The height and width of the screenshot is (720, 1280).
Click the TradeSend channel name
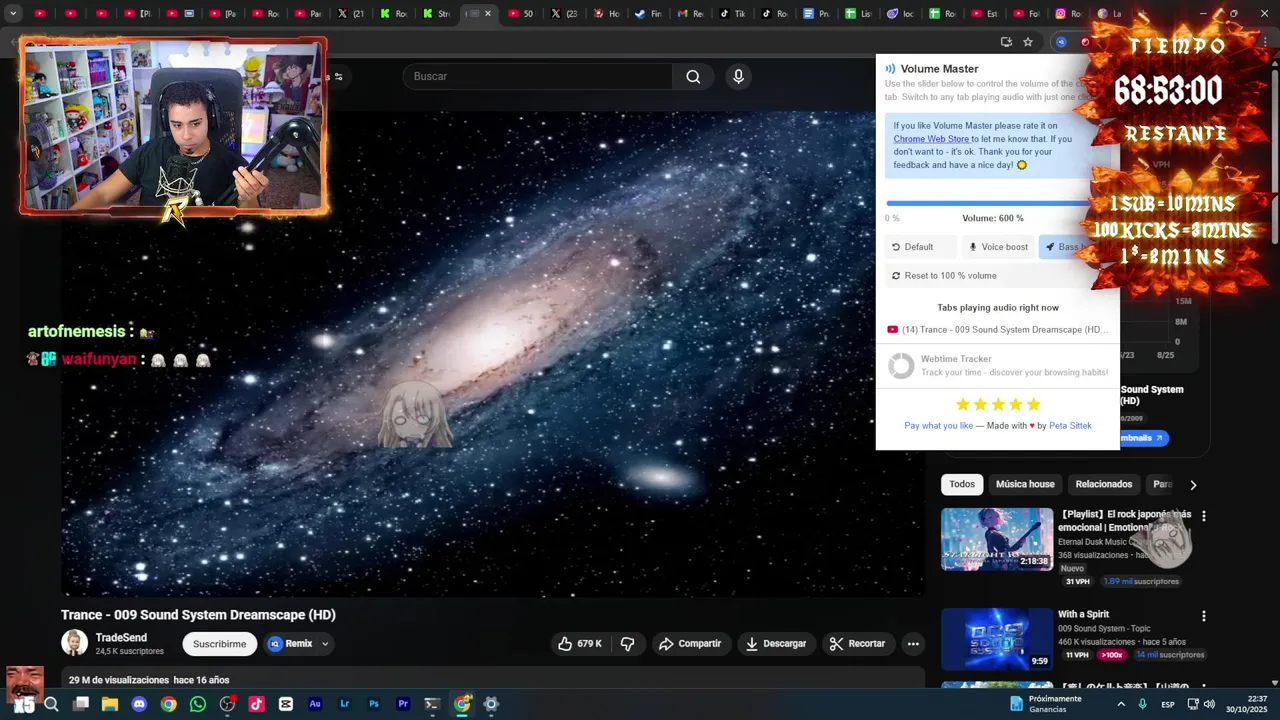coord(121,638)
